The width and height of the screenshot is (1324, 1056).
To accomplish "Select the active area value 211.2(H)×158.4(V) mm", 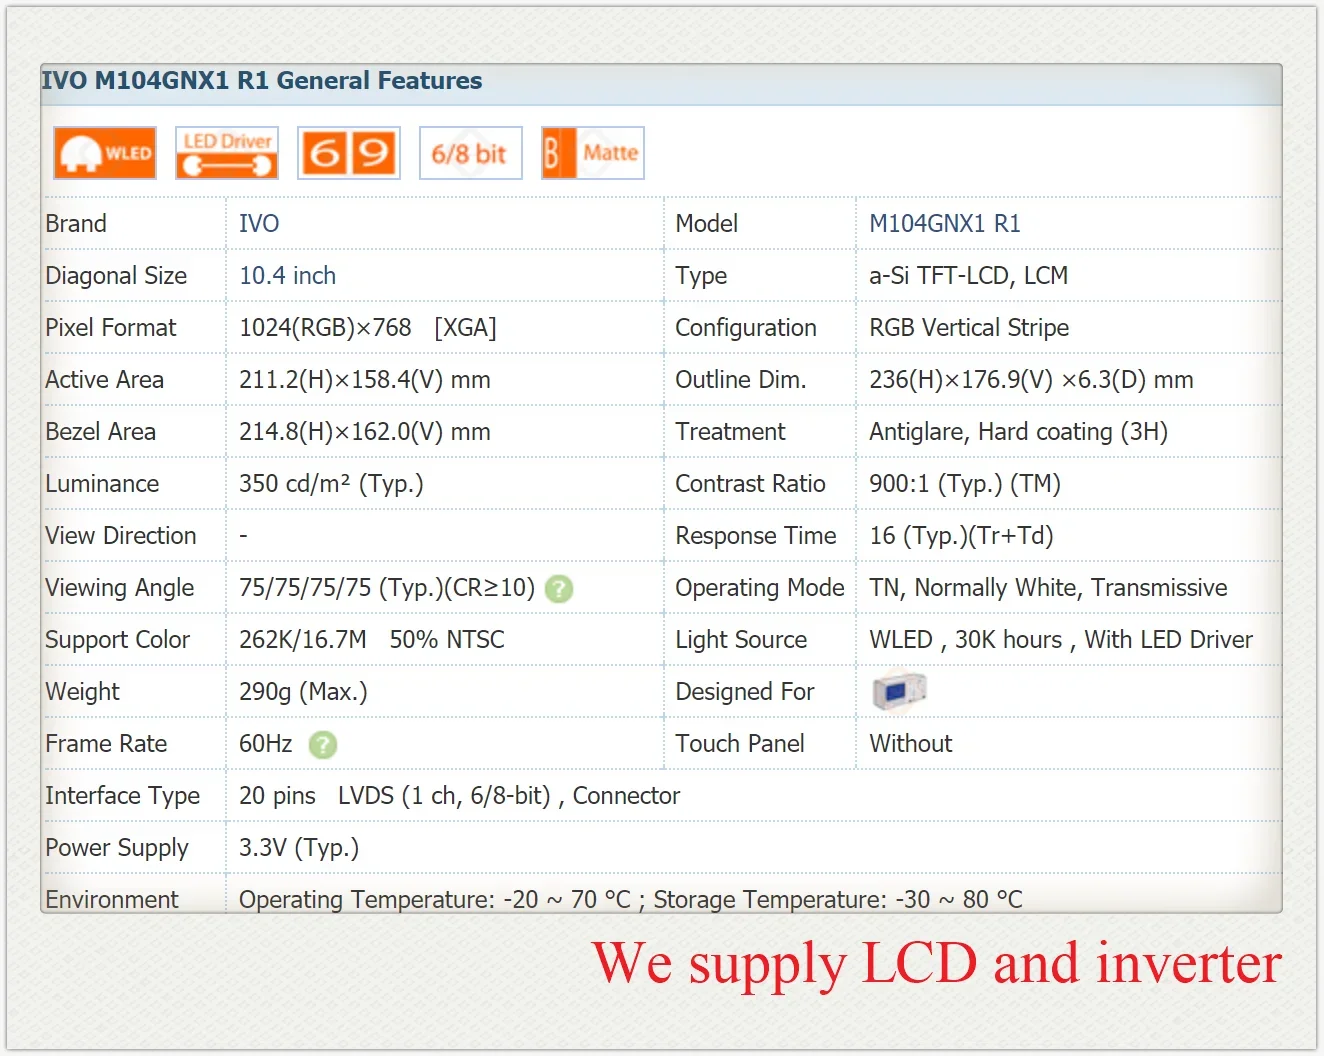I will point(365,380).
